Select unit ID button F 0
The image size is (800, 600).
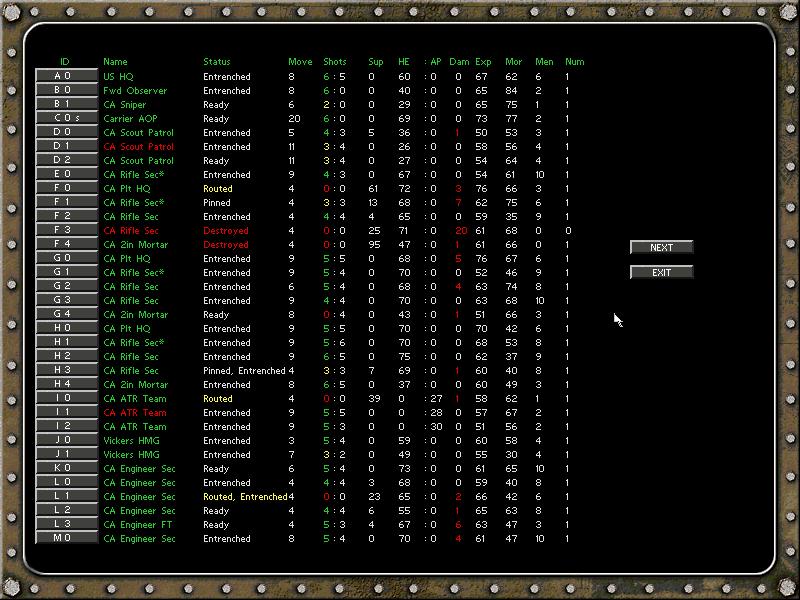66,188
